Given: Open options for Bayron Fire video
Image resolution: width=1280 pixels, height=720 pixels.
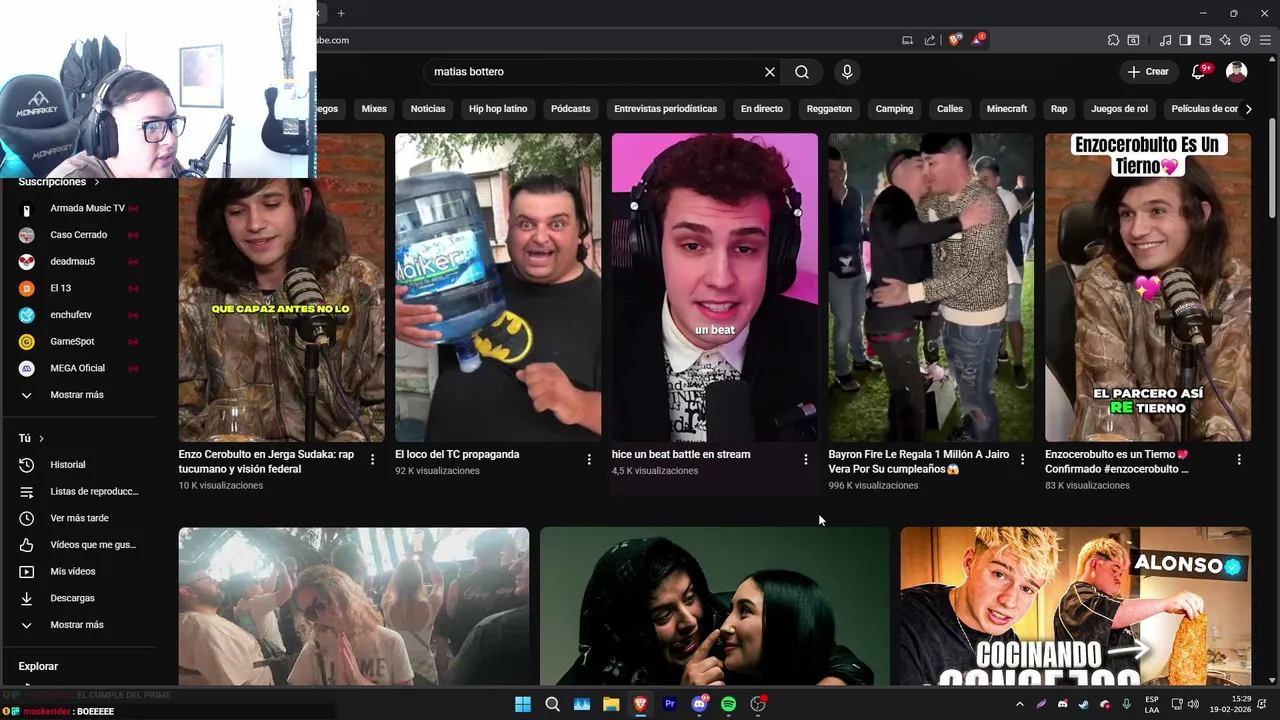Looking at the screenshot, I should 1022,460.
